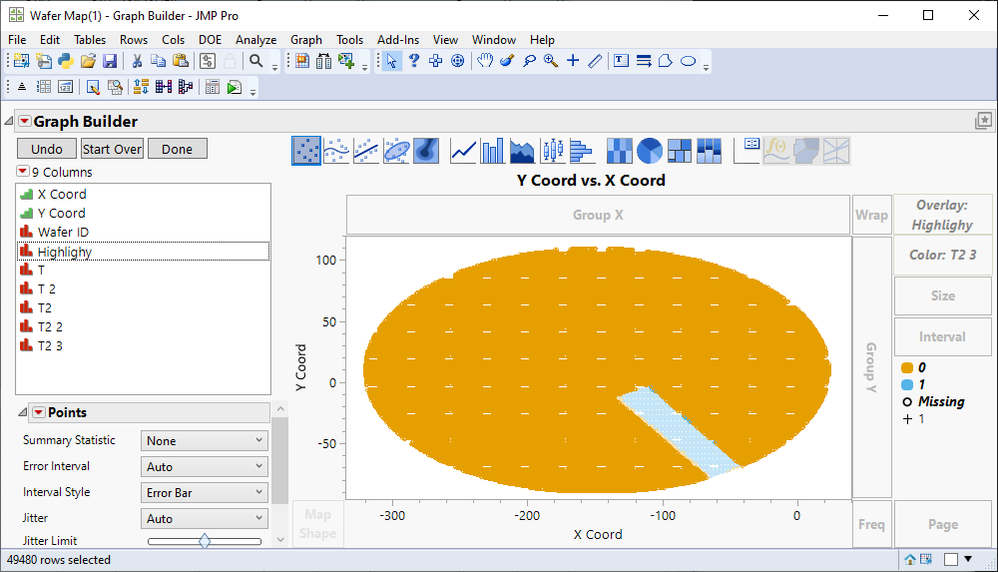Select the Help question mark tool

coord(414,61)
